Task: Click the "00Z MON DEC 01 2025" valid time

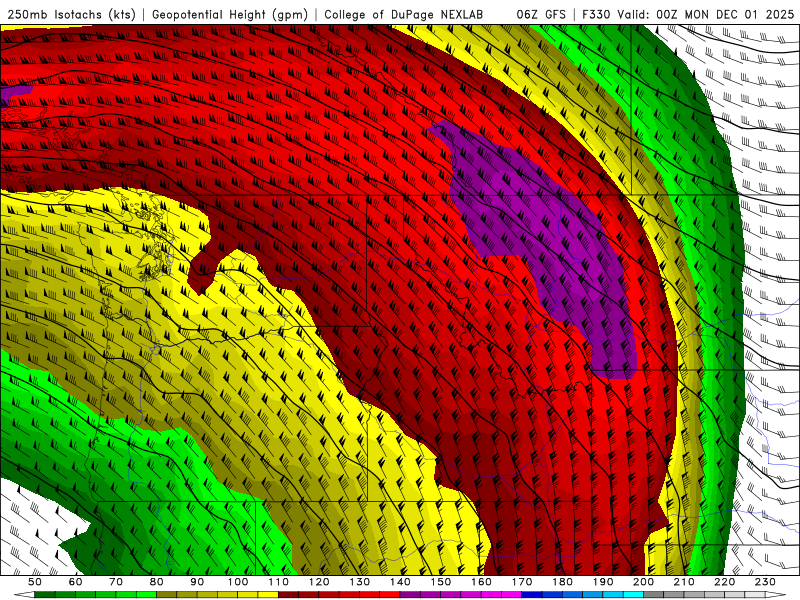Action: point(726,15)
